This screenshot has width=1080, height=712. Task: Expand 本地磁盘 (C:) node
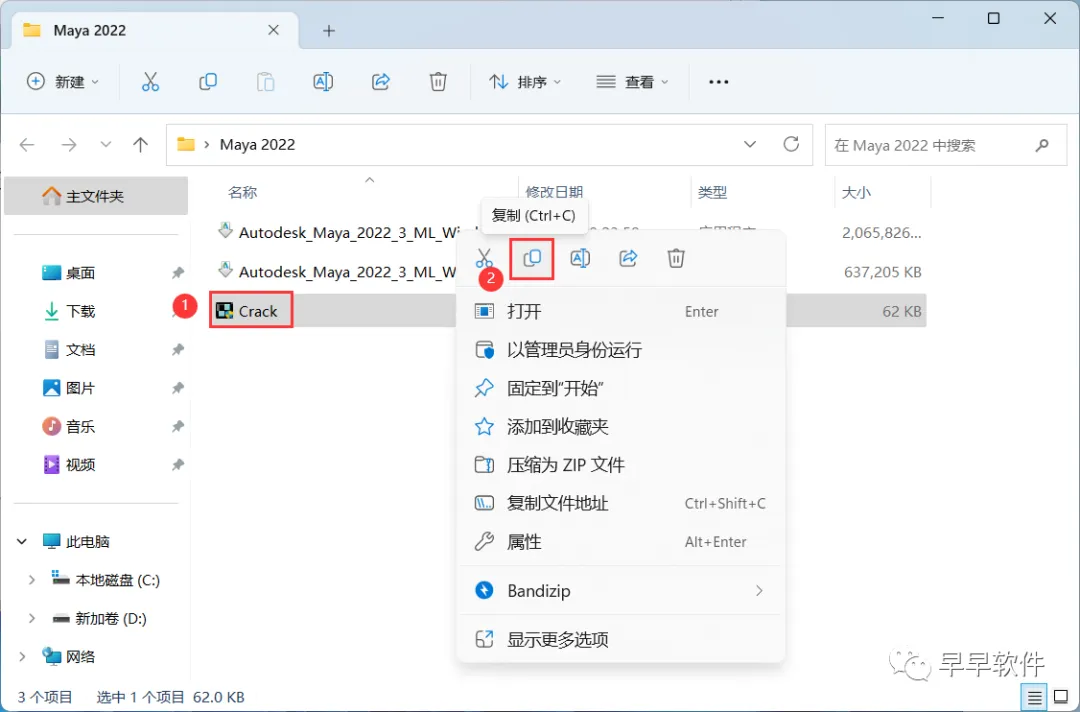pos(32,580)
